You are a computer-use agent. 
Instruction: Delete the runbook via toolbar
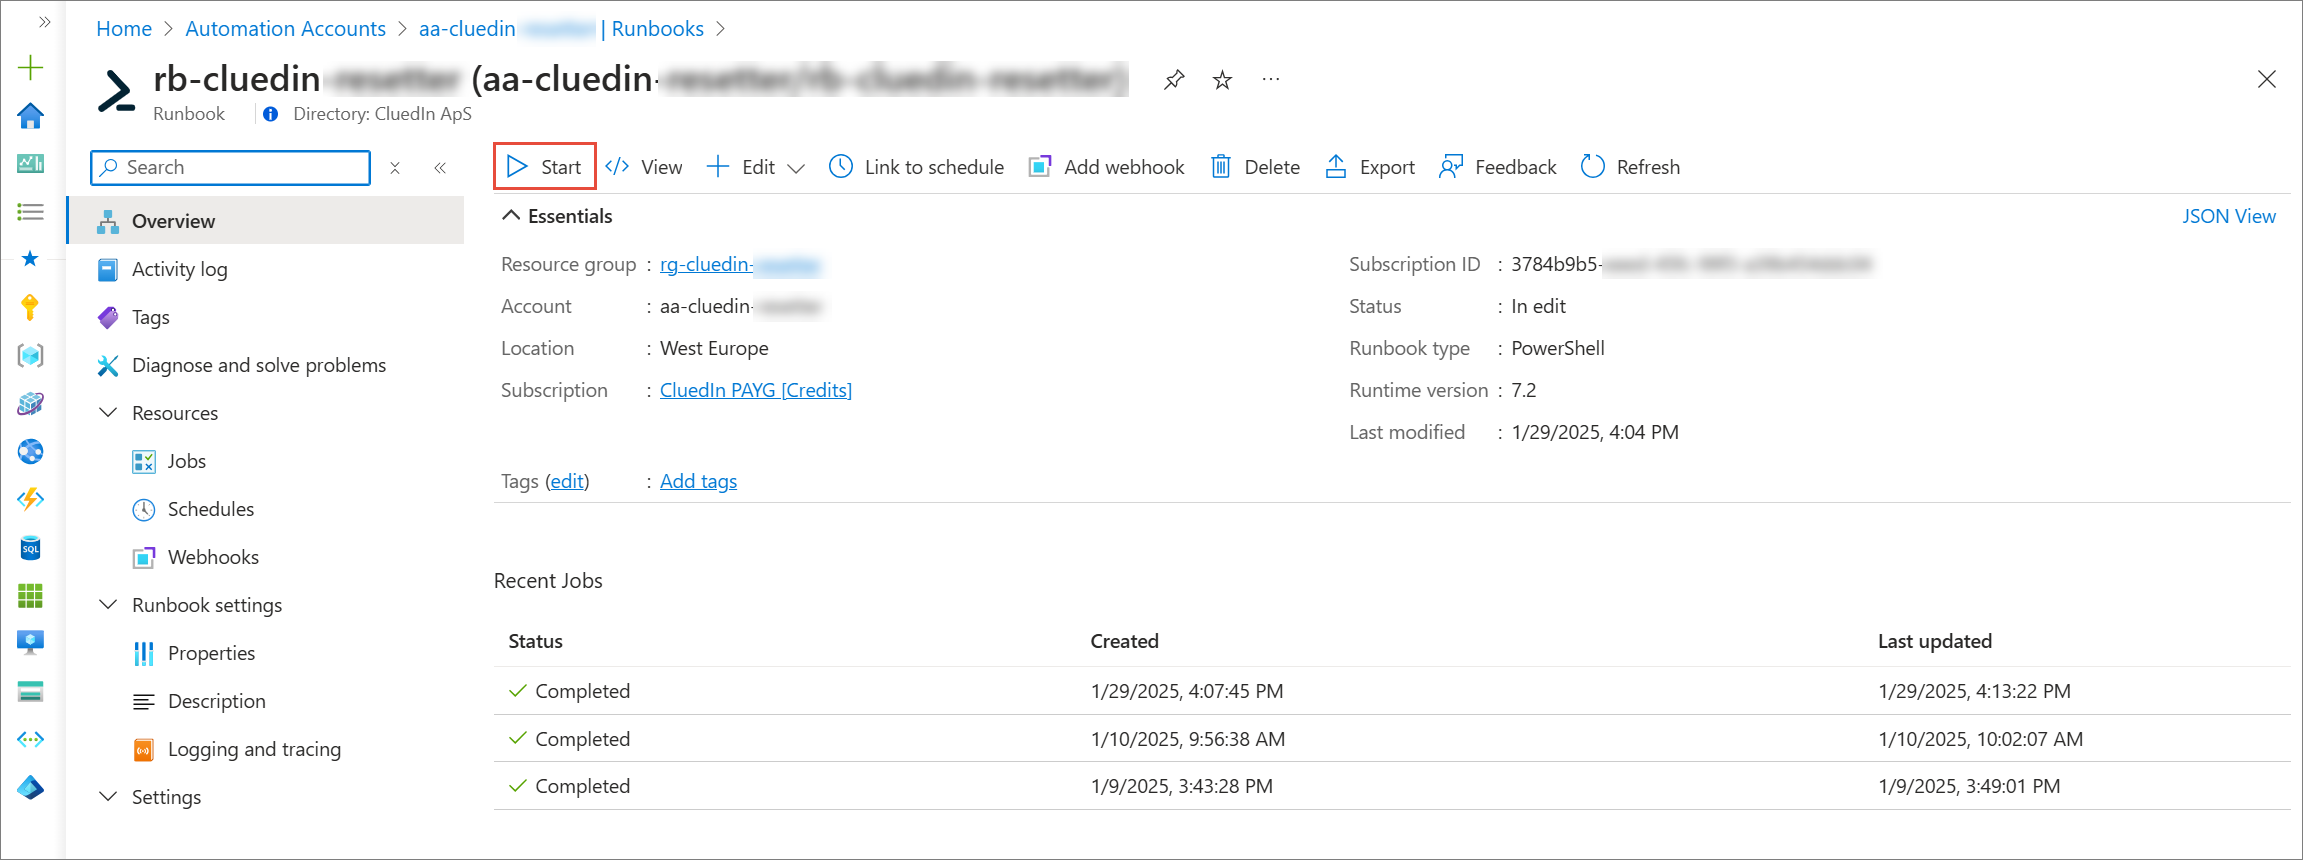click(1255, 167)
